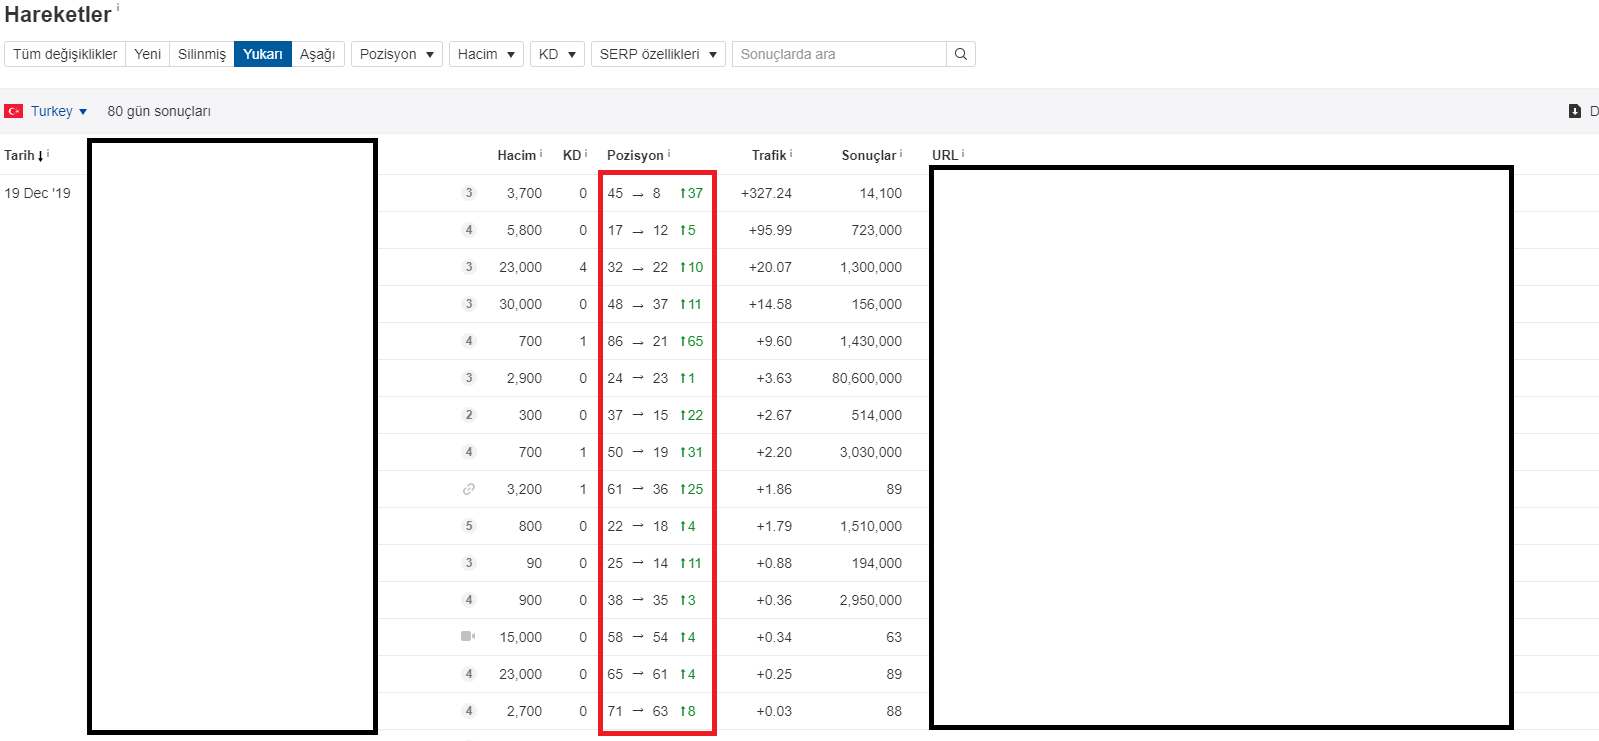This screenshot has width=1599, height=741.
Task: Select the Yukarı filter toggle
Action: point(263,54)
